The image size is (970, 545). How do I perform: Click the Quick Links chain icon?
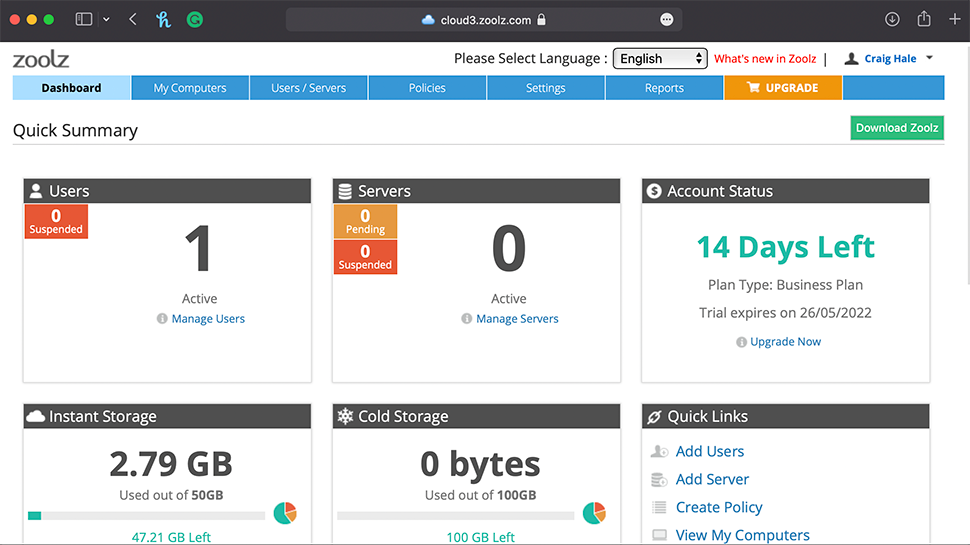pos(654,417)
